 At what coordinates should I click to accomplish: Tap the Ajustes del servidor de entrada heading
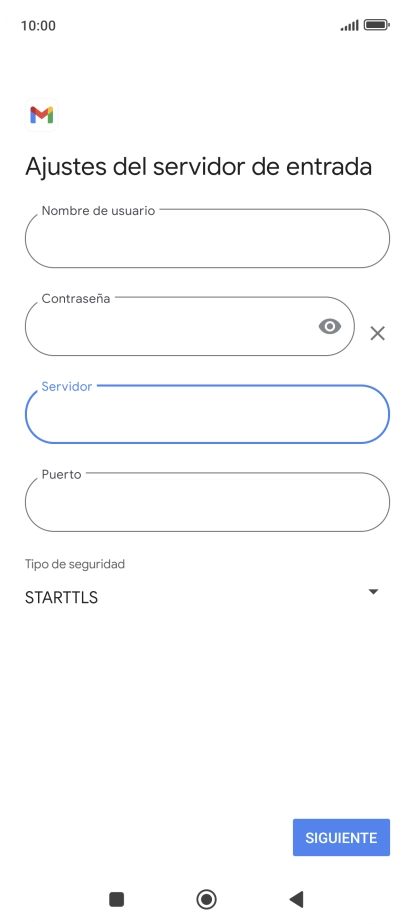click(199, 167)
